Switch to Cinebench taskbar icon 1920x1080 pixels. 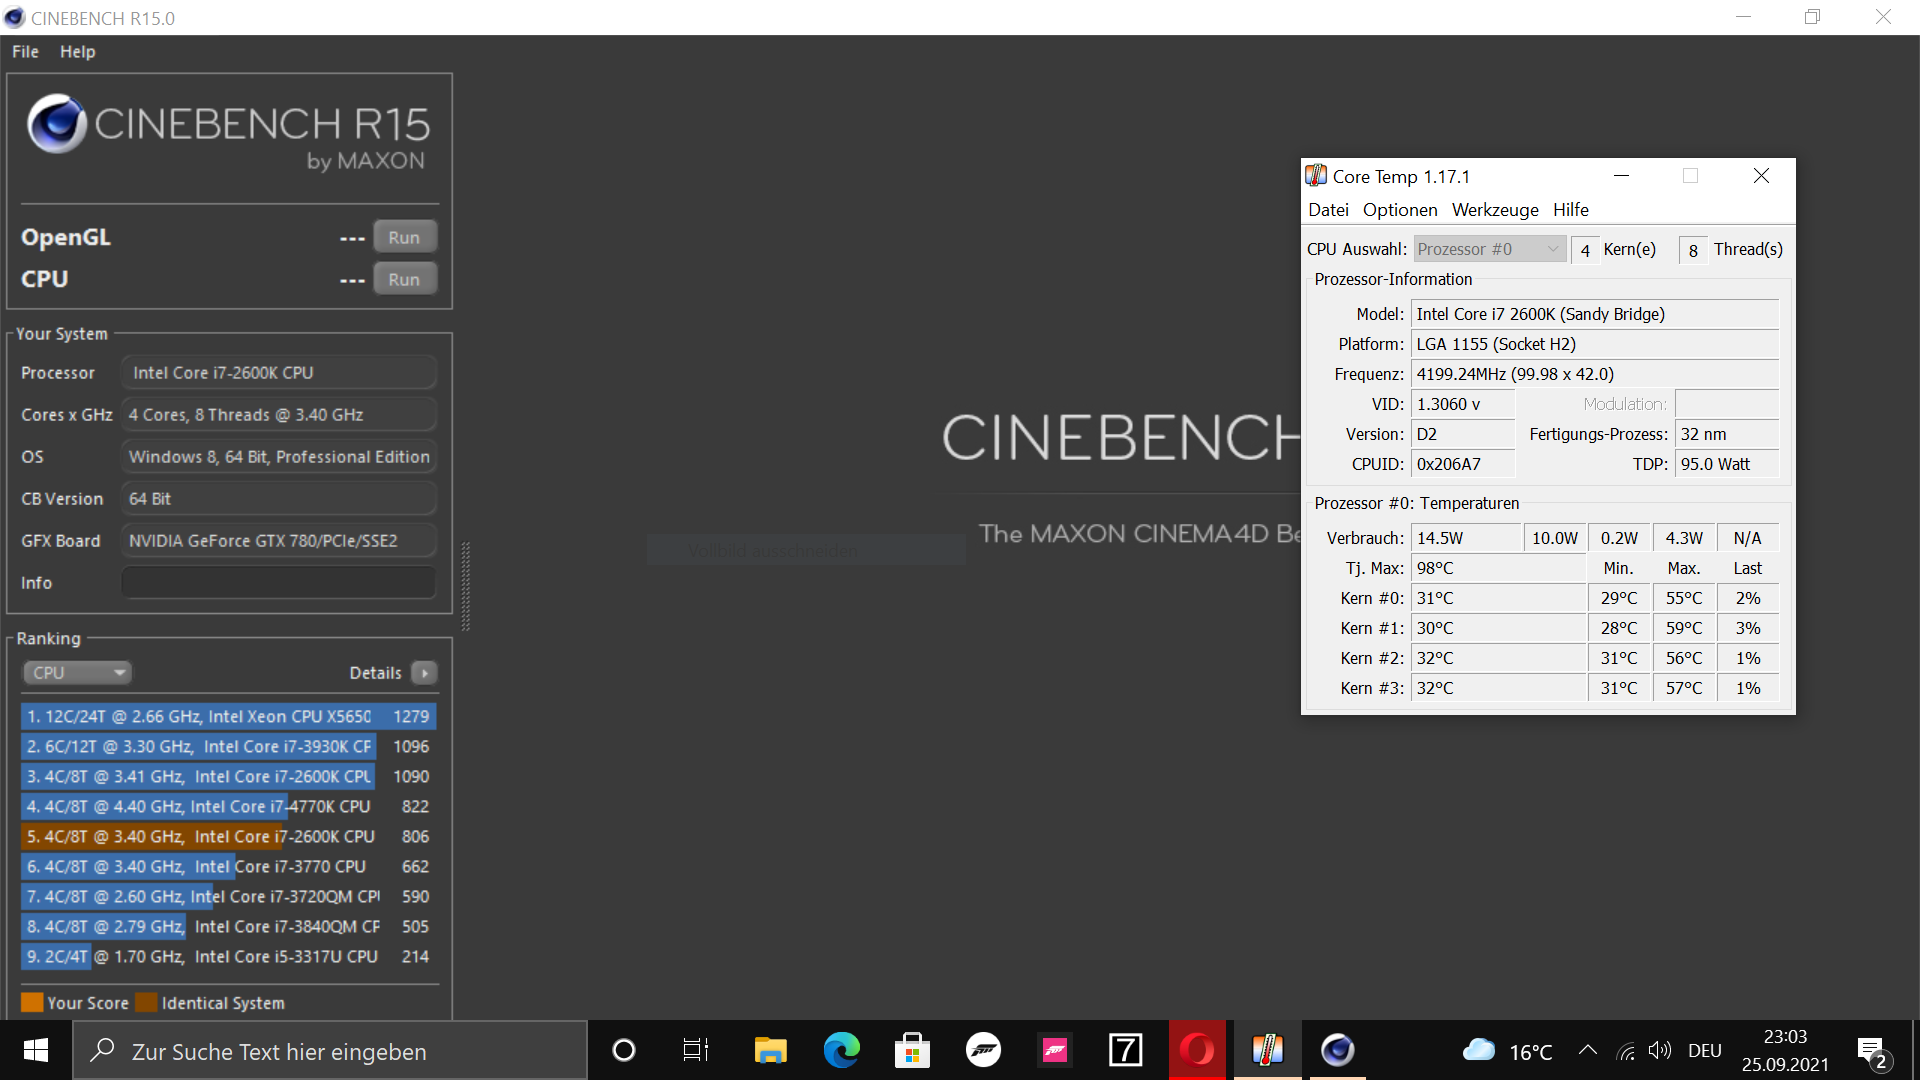pyautogui.click(x=1338, y=1050)
